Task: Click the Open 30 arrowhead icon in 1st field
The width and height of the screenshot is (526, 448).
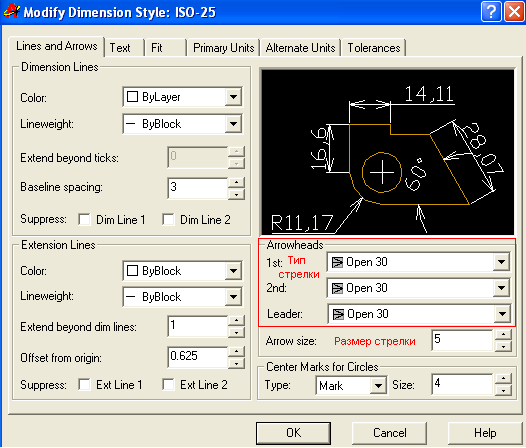Action: (337, 262)
